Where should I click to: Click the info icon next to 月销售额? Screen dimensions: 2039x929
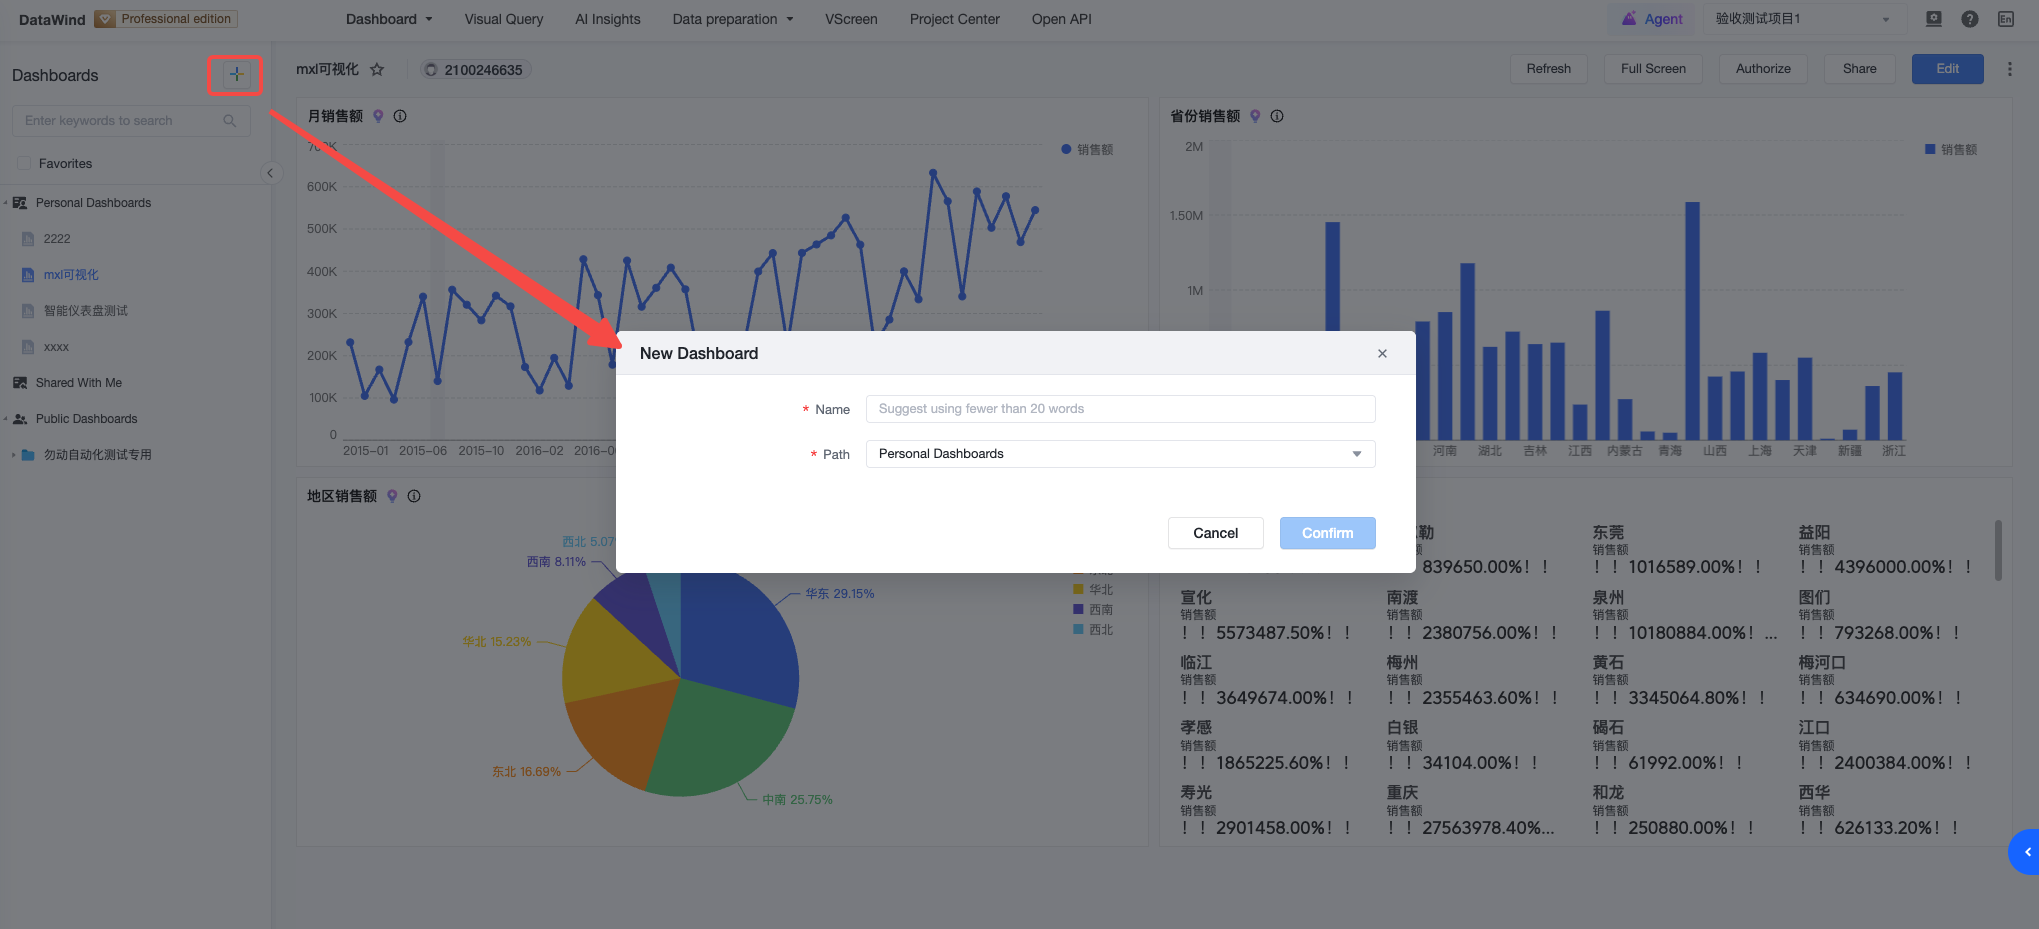tap(400, 116)
